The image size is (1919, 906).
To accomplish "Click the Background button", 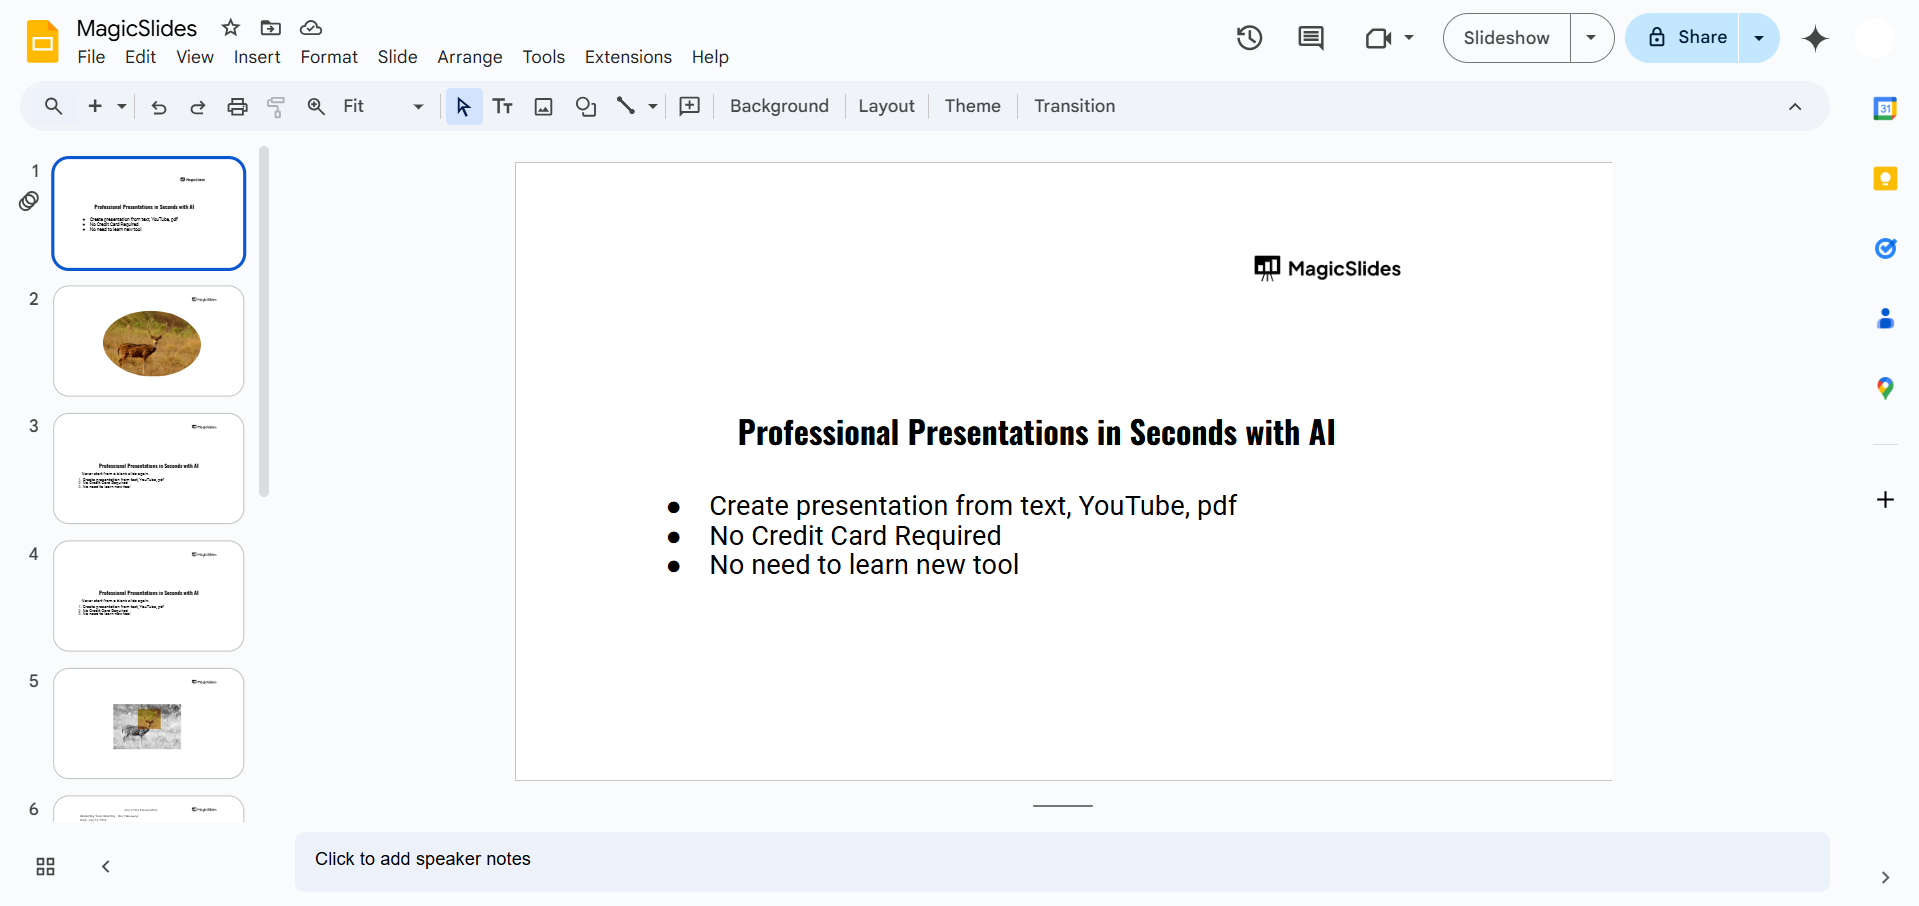I will tap(779, 106).
